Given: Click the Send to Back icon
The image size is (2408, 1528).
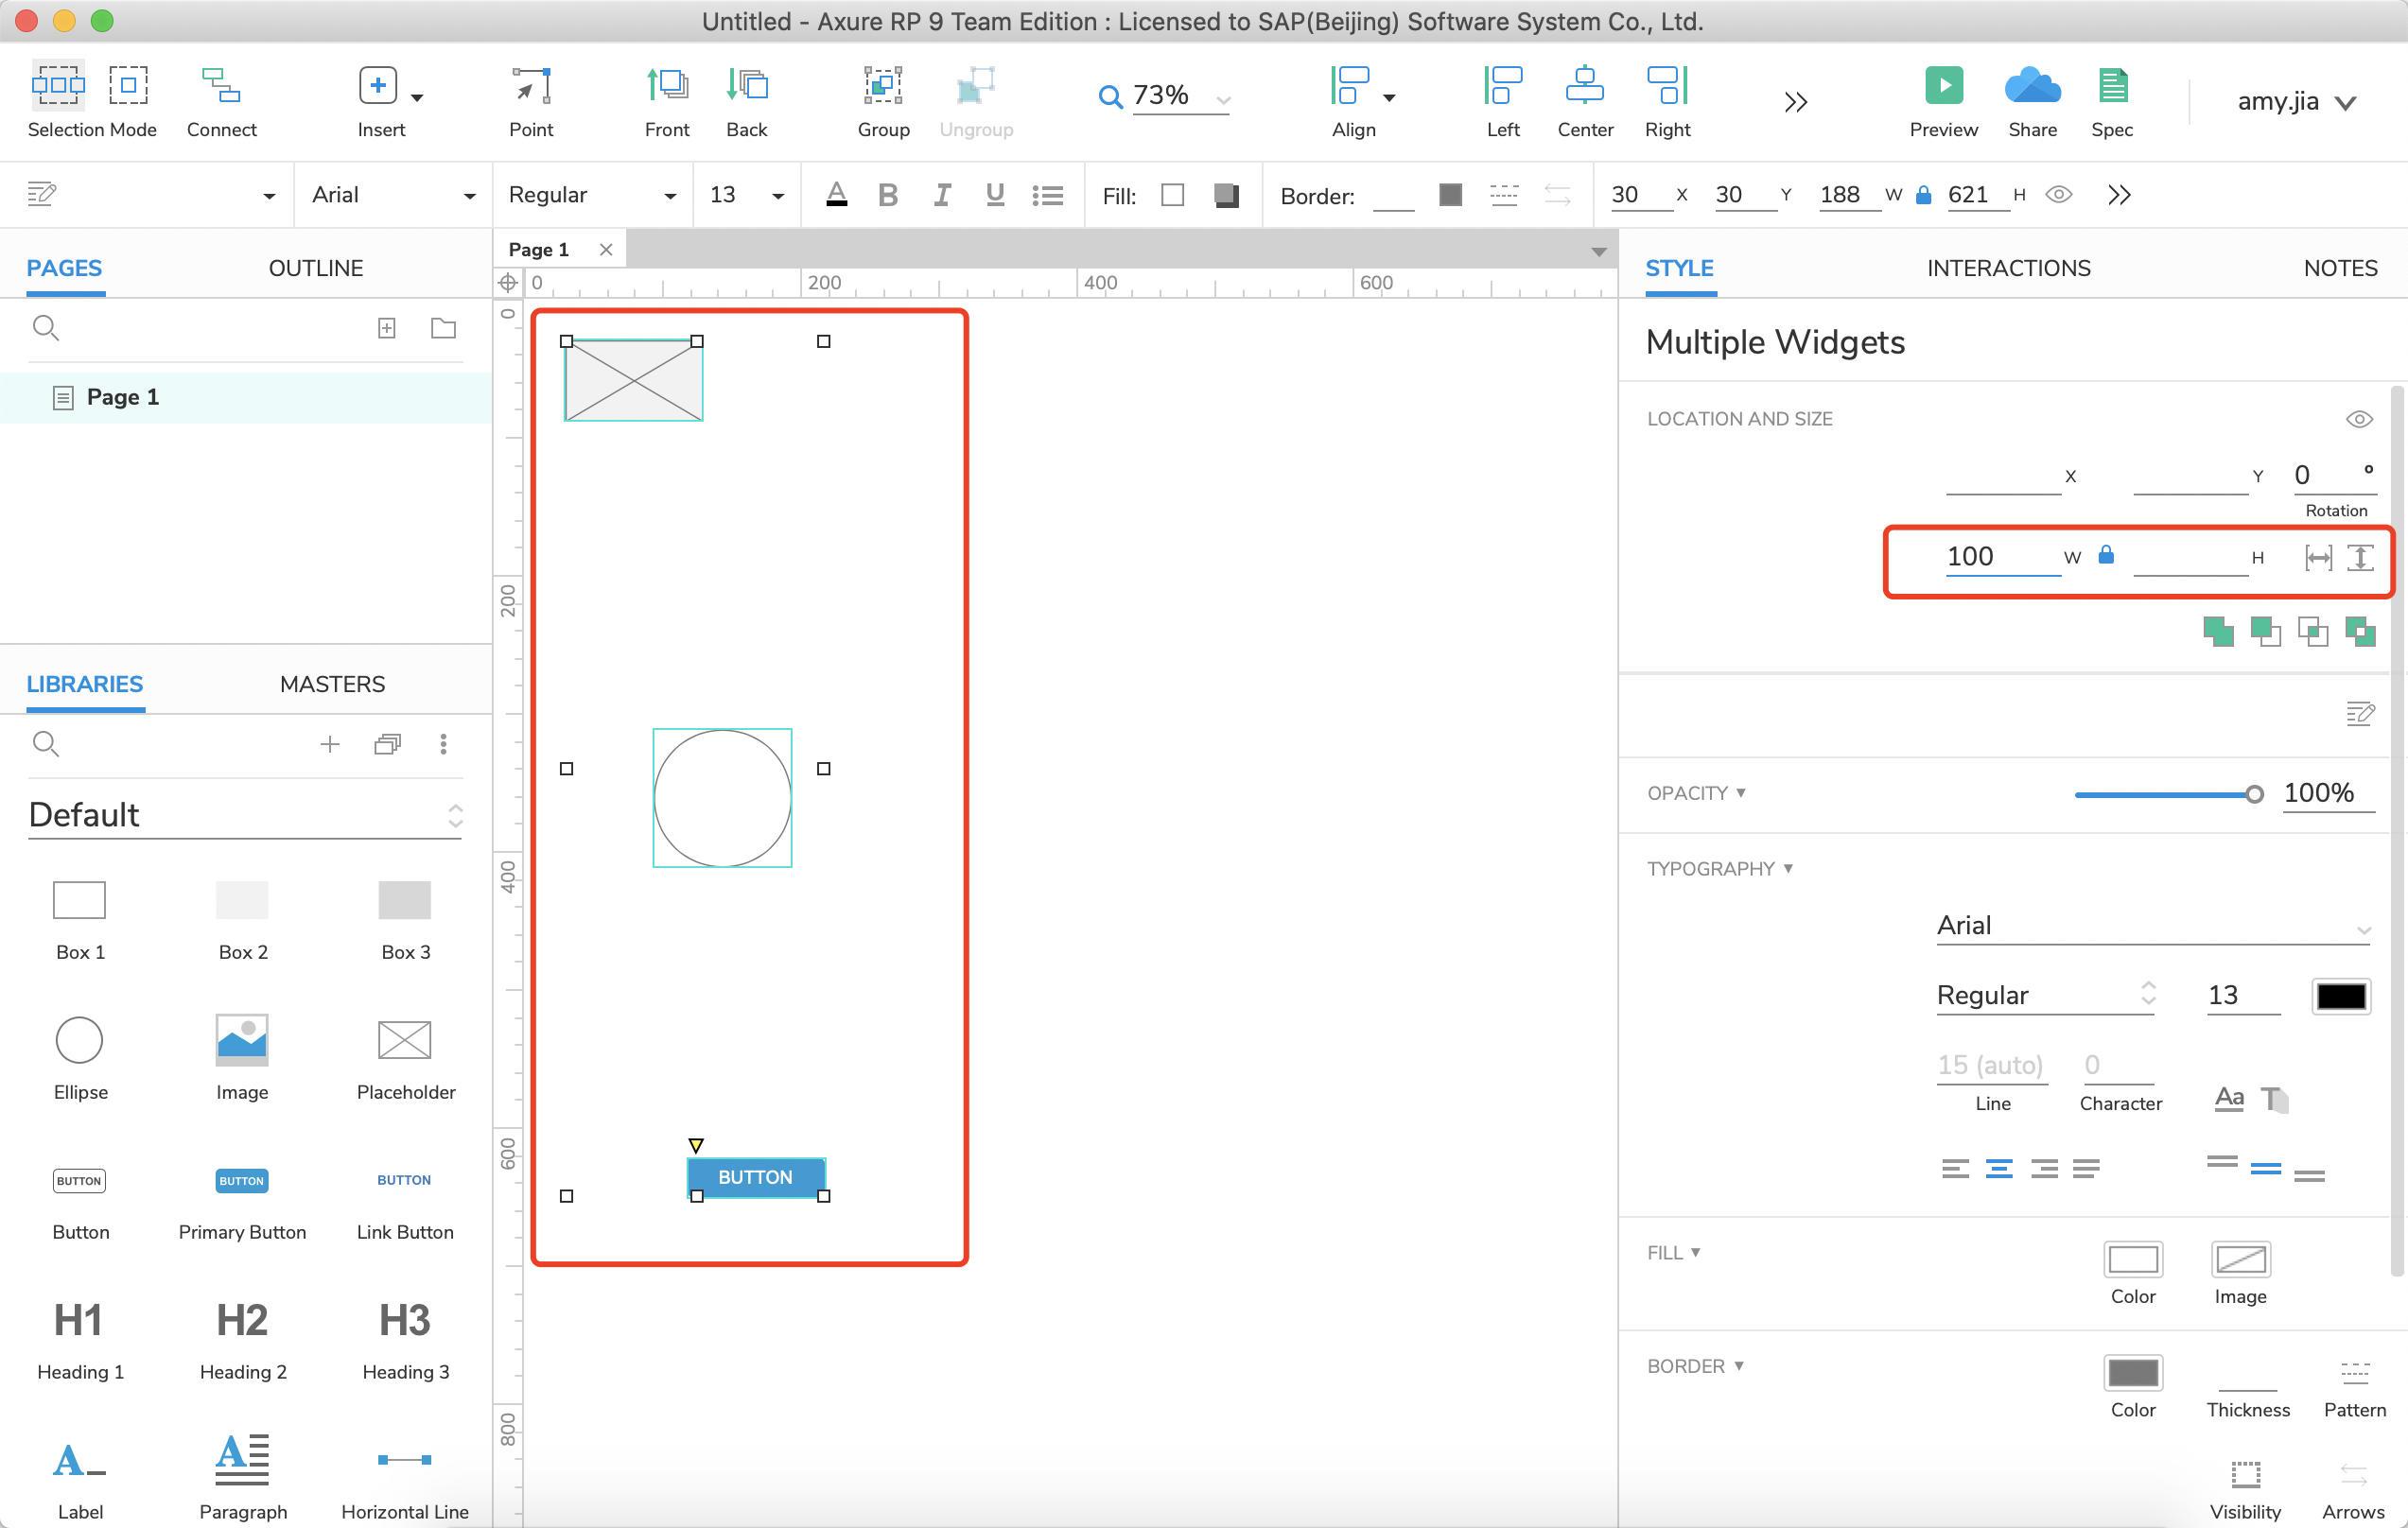Looking at the screenshot, I should click(746, 87).
